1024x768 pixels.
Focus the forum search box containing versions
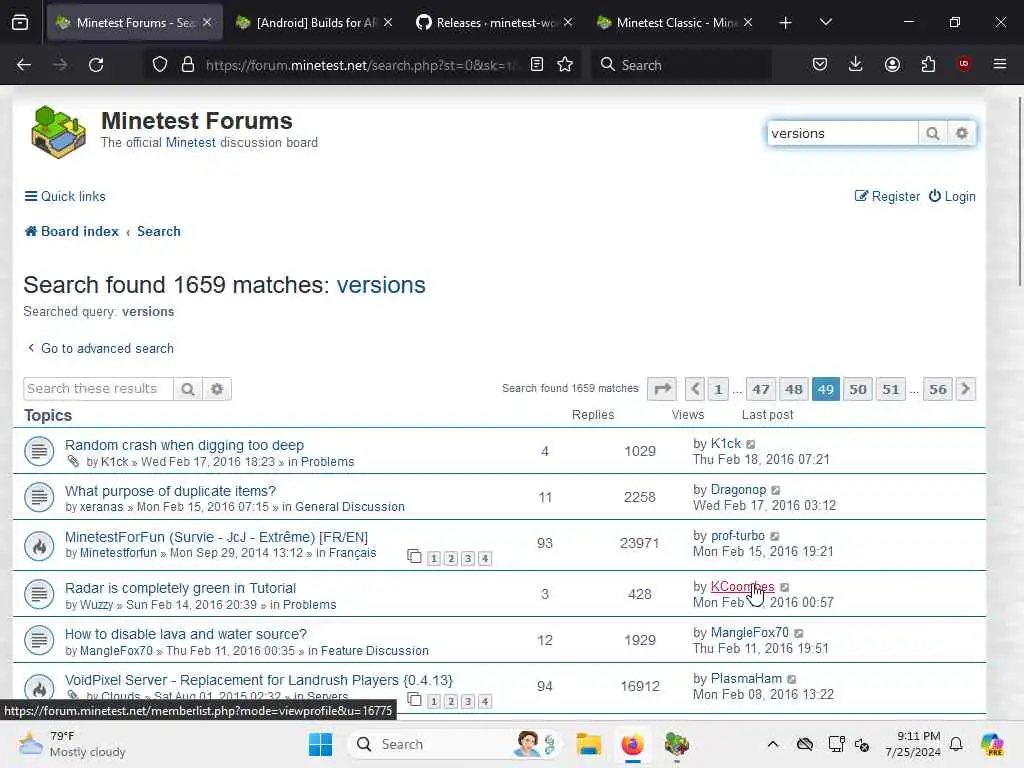click(x=842, y=133)
